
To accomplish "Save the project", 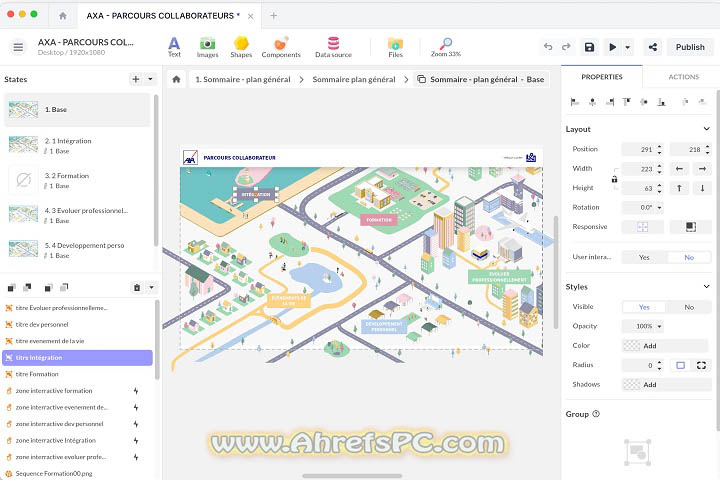I will [x=590, y=47].
